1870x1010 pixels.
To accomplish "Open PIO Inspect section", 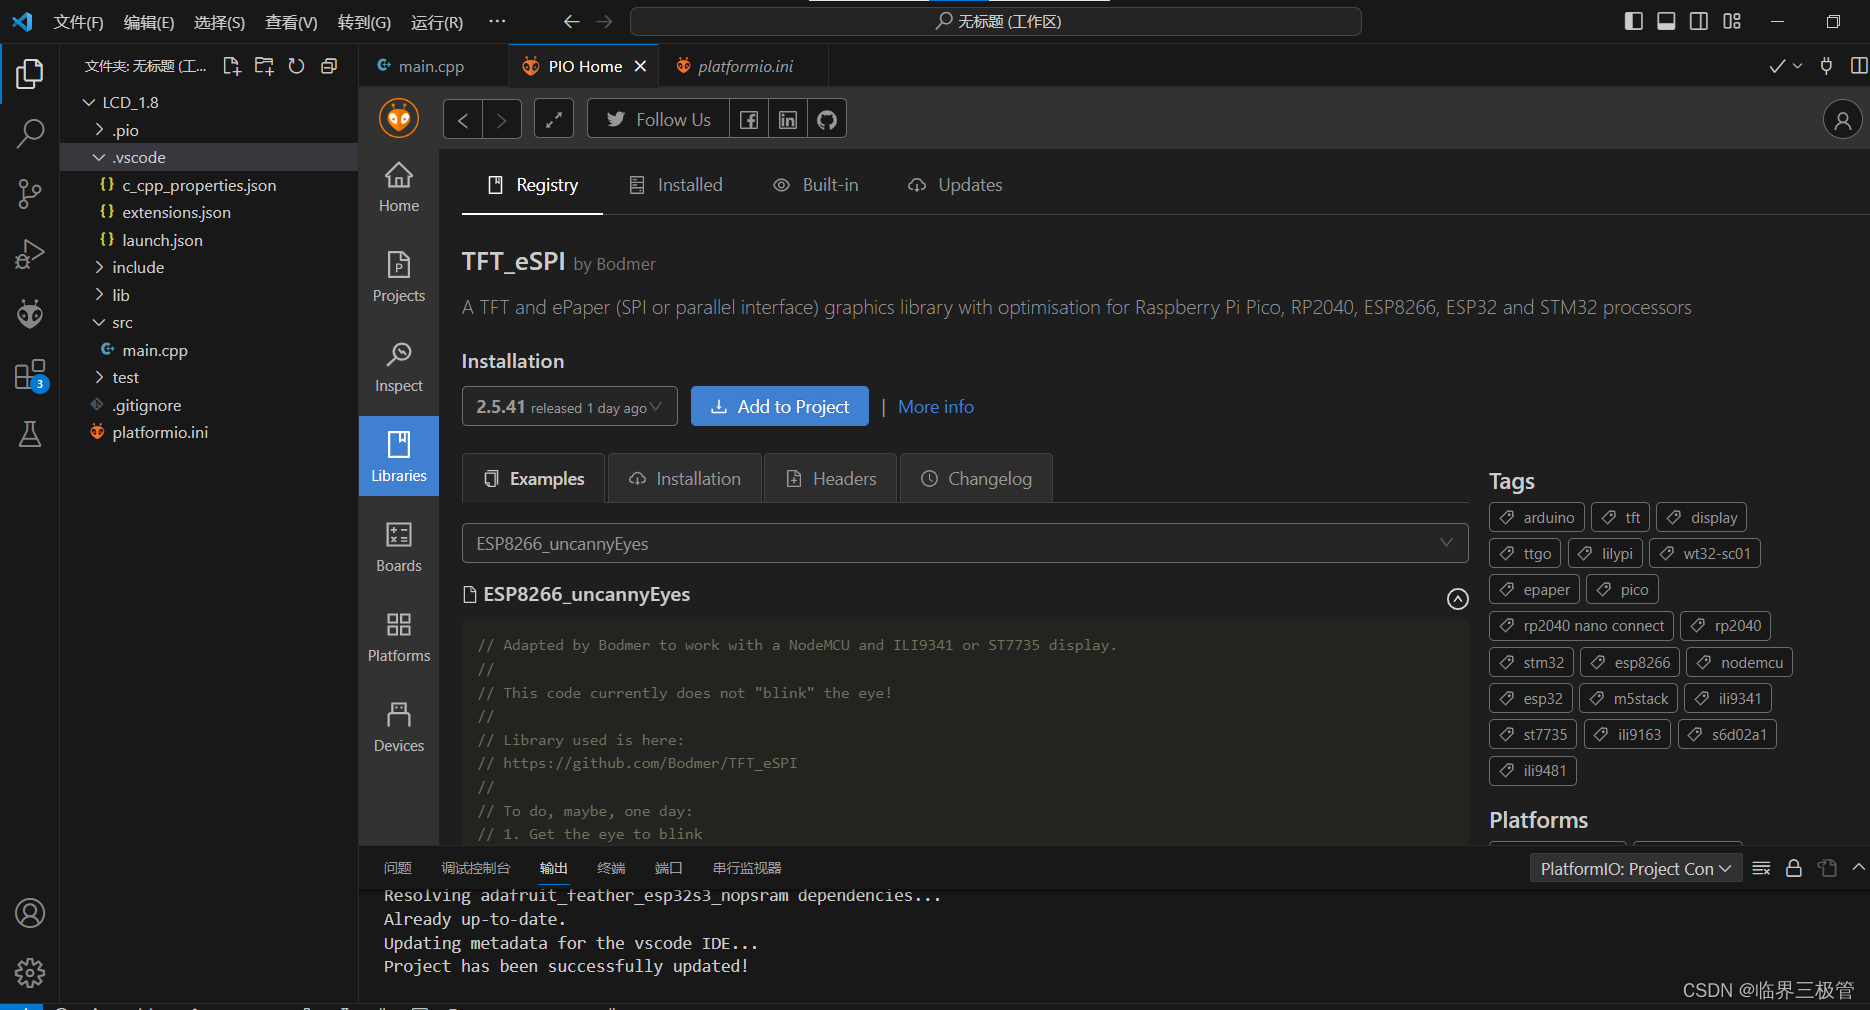I will pos(399,367).
